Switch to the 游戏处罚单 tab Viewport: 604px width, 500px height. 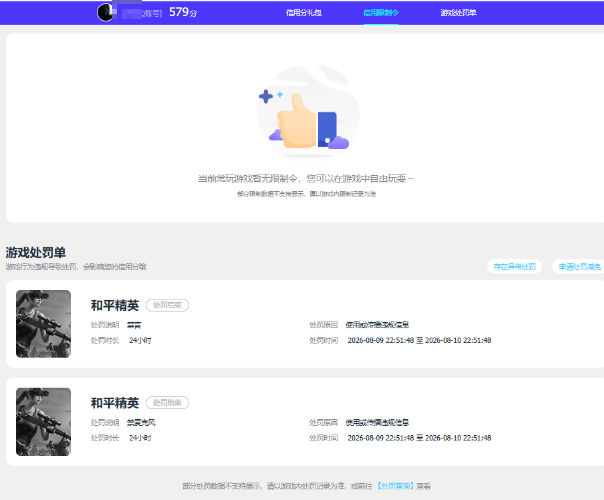tap(458, 13)
